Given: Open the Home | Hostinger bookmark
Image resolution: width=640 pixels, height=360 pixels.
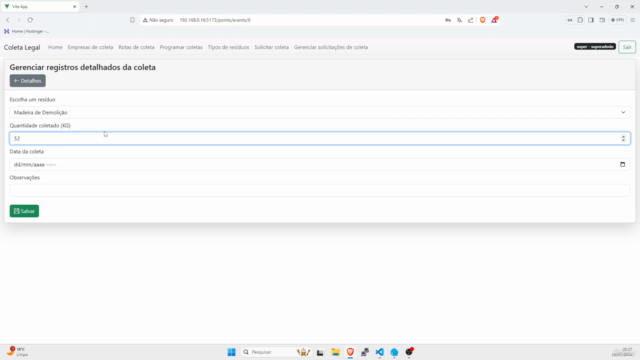Looking at the screenshot, I should 26,31.
